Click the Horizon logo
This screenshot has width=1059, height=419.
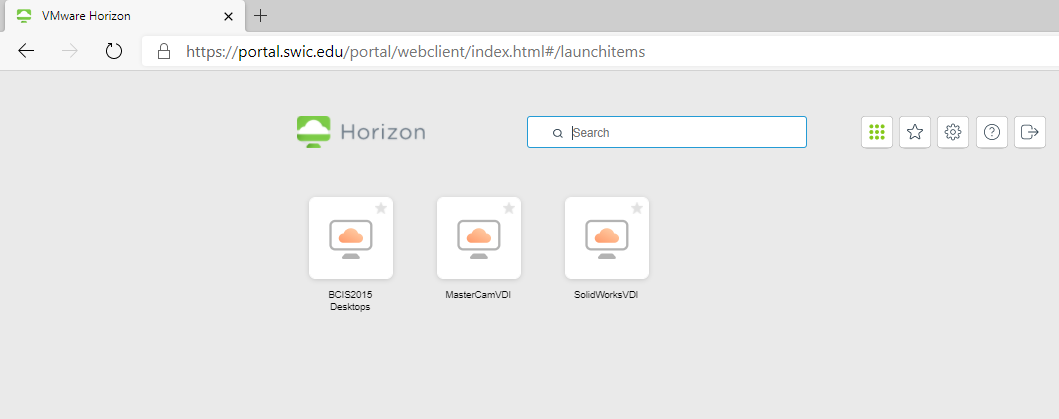pos(361,132)
